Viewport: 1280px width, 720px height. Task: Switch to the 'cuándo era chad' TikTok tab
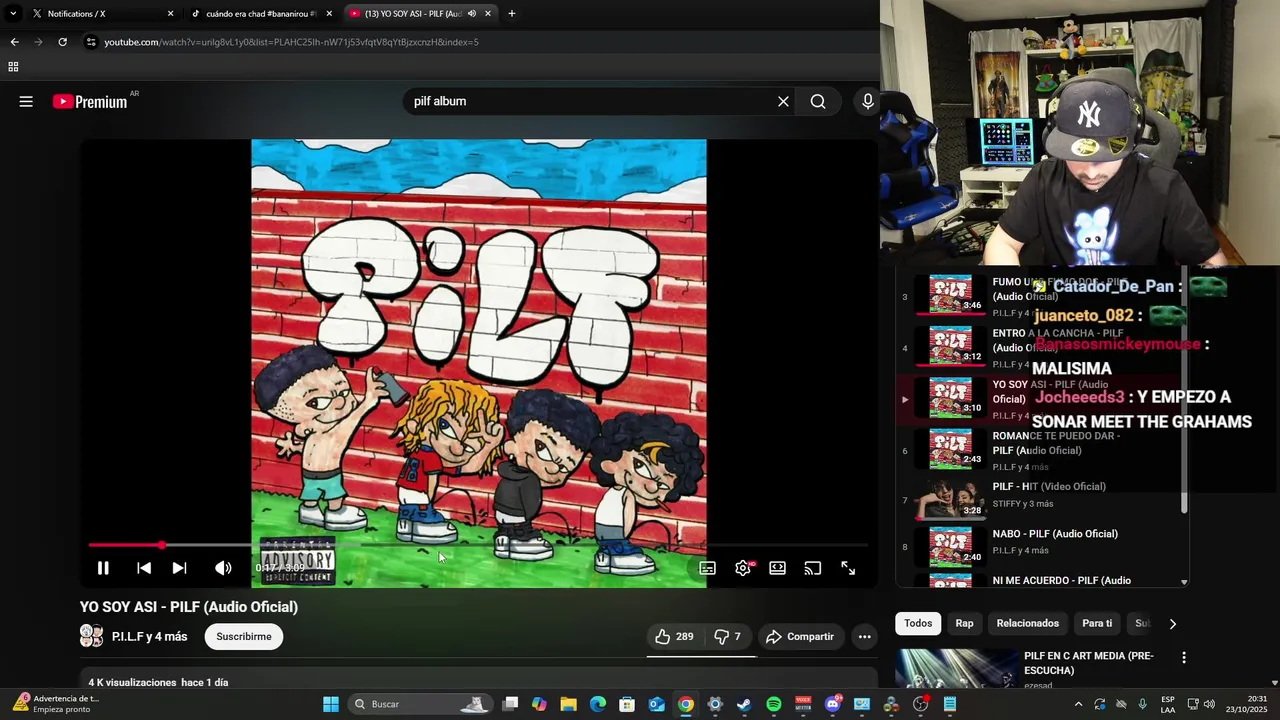[260, 14]
